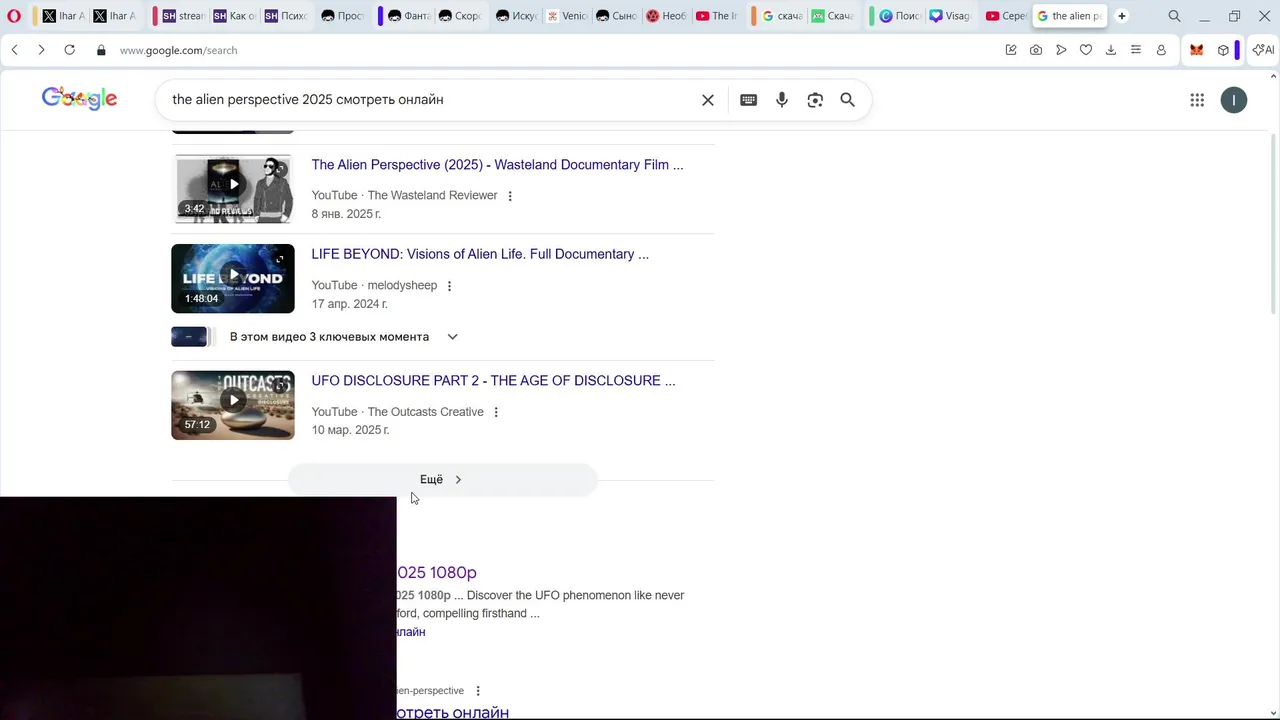Collapse the orange tab island handle
Viewport: 1280px width, 720px height.
(x=754, y=16)
